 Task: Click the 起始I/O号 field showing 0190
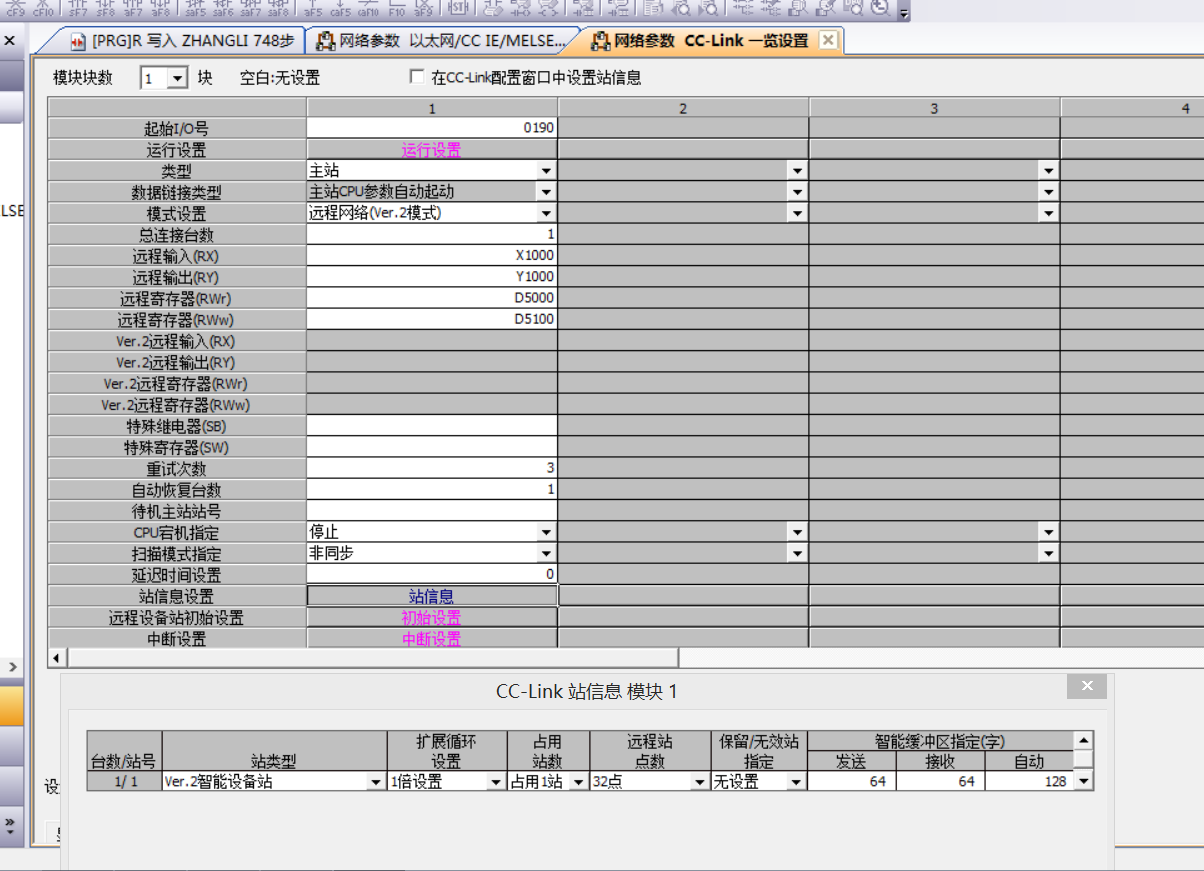click(x=431, y=128)
